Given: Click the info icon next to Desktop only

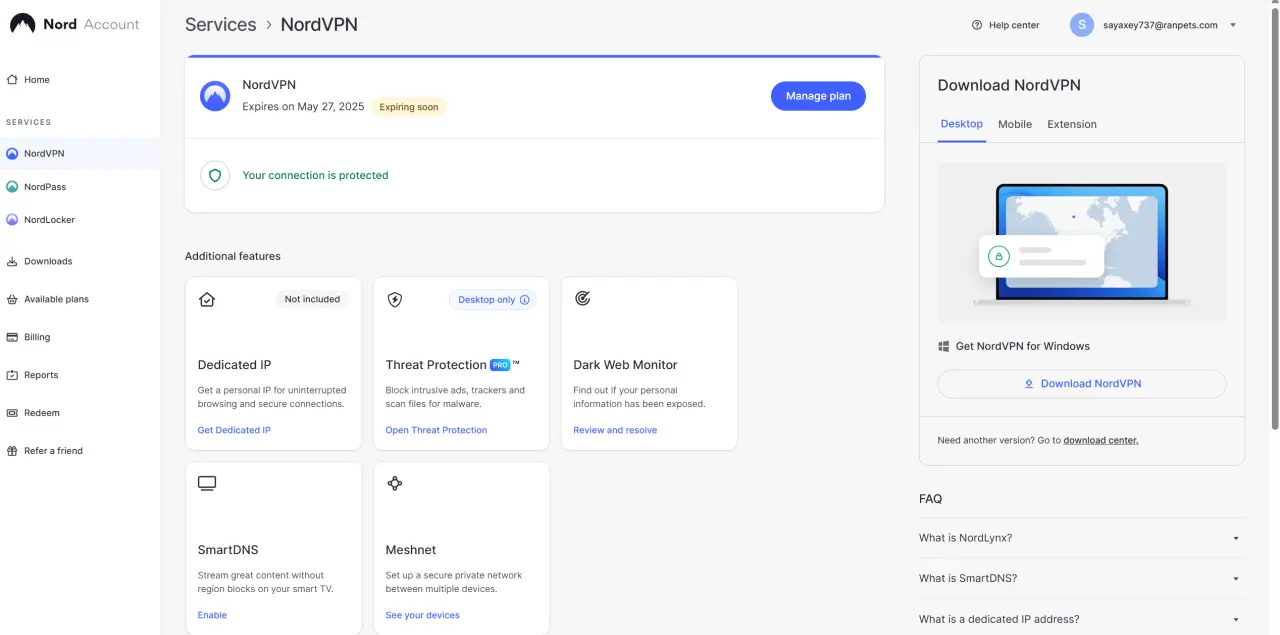Looking at the screenshot, I should (x=525, y=300).
